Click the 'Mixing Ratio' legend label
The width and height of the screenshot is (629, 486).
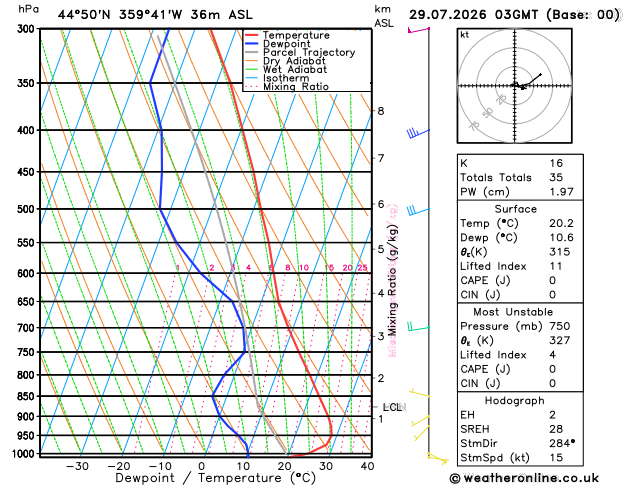click(296, 87)
